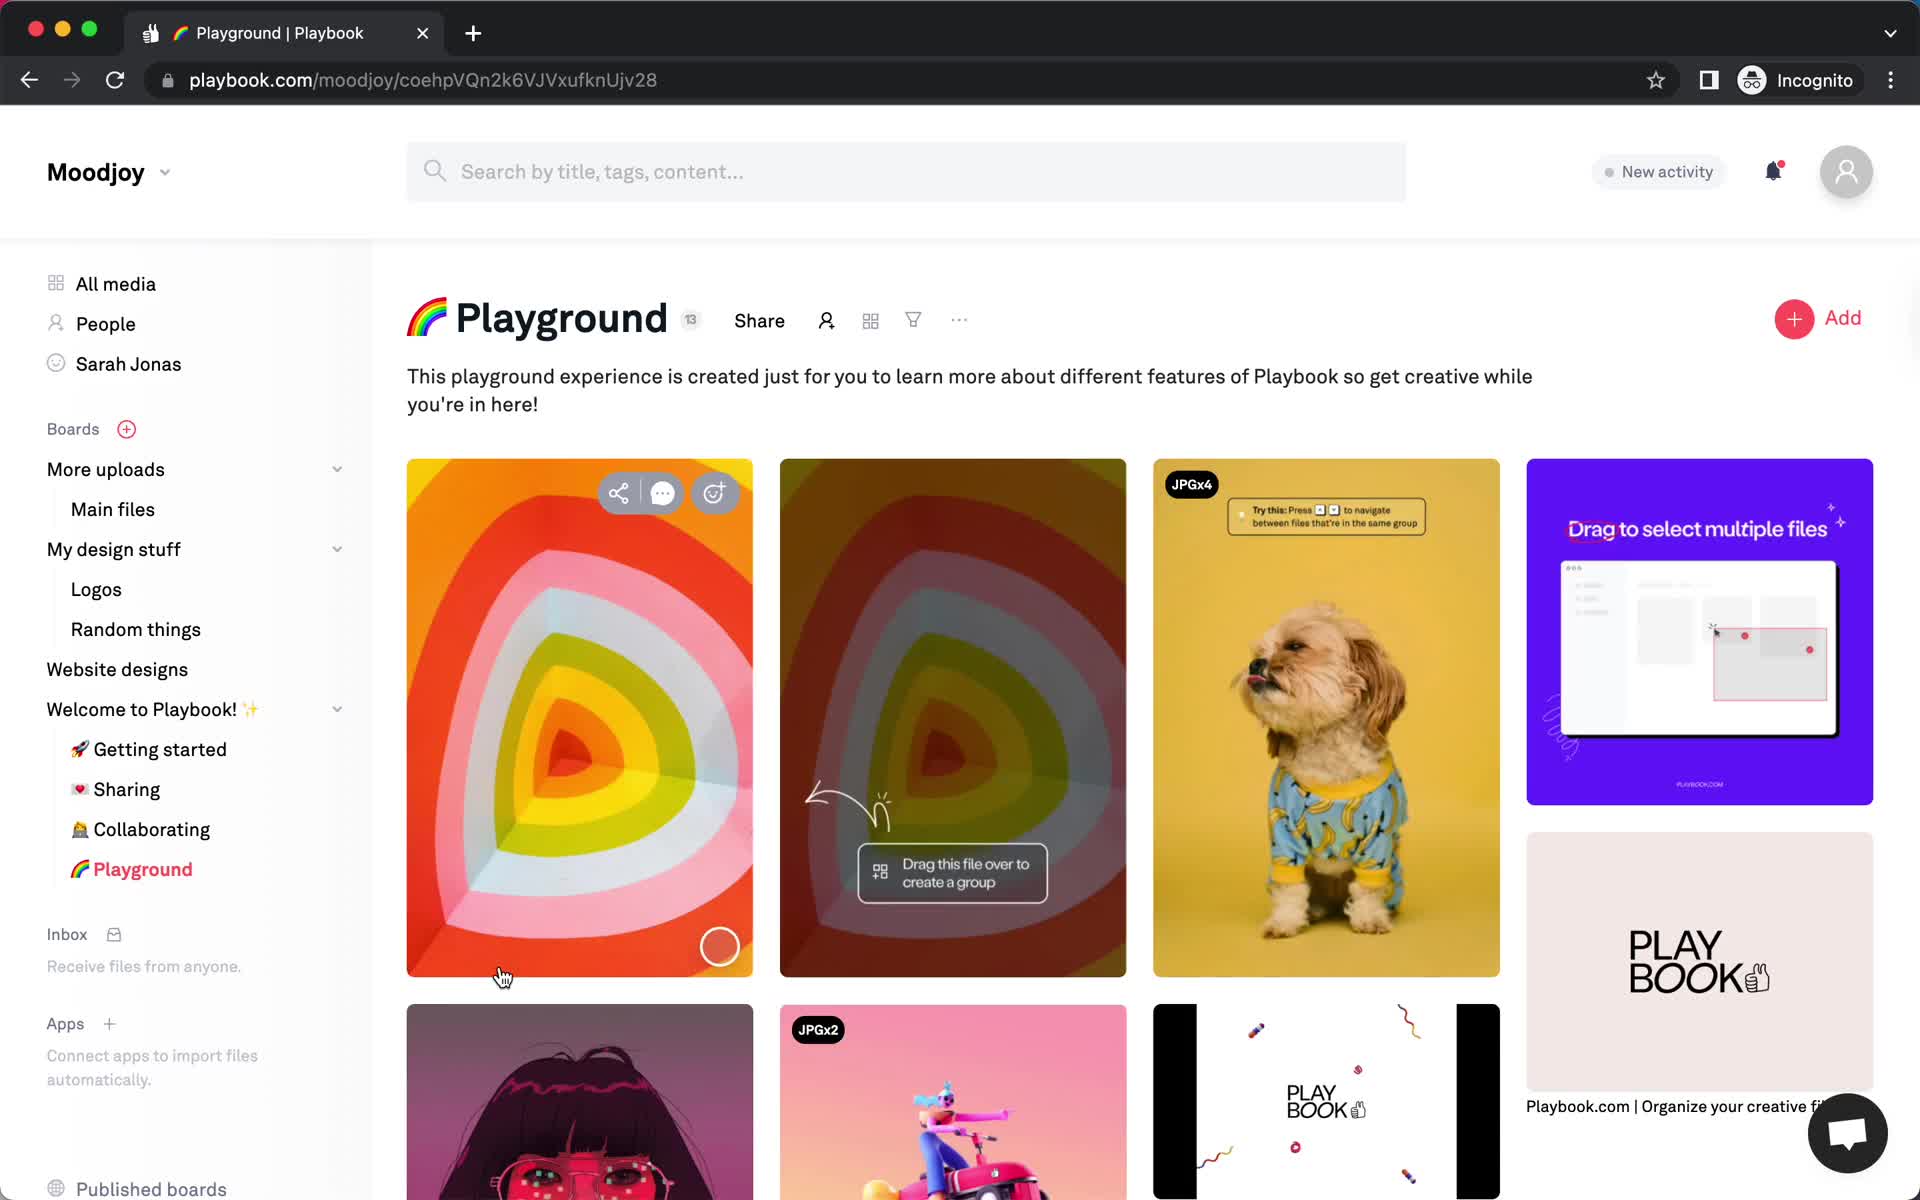Click the filter icon in board toolbar

(x=914, y=319)
